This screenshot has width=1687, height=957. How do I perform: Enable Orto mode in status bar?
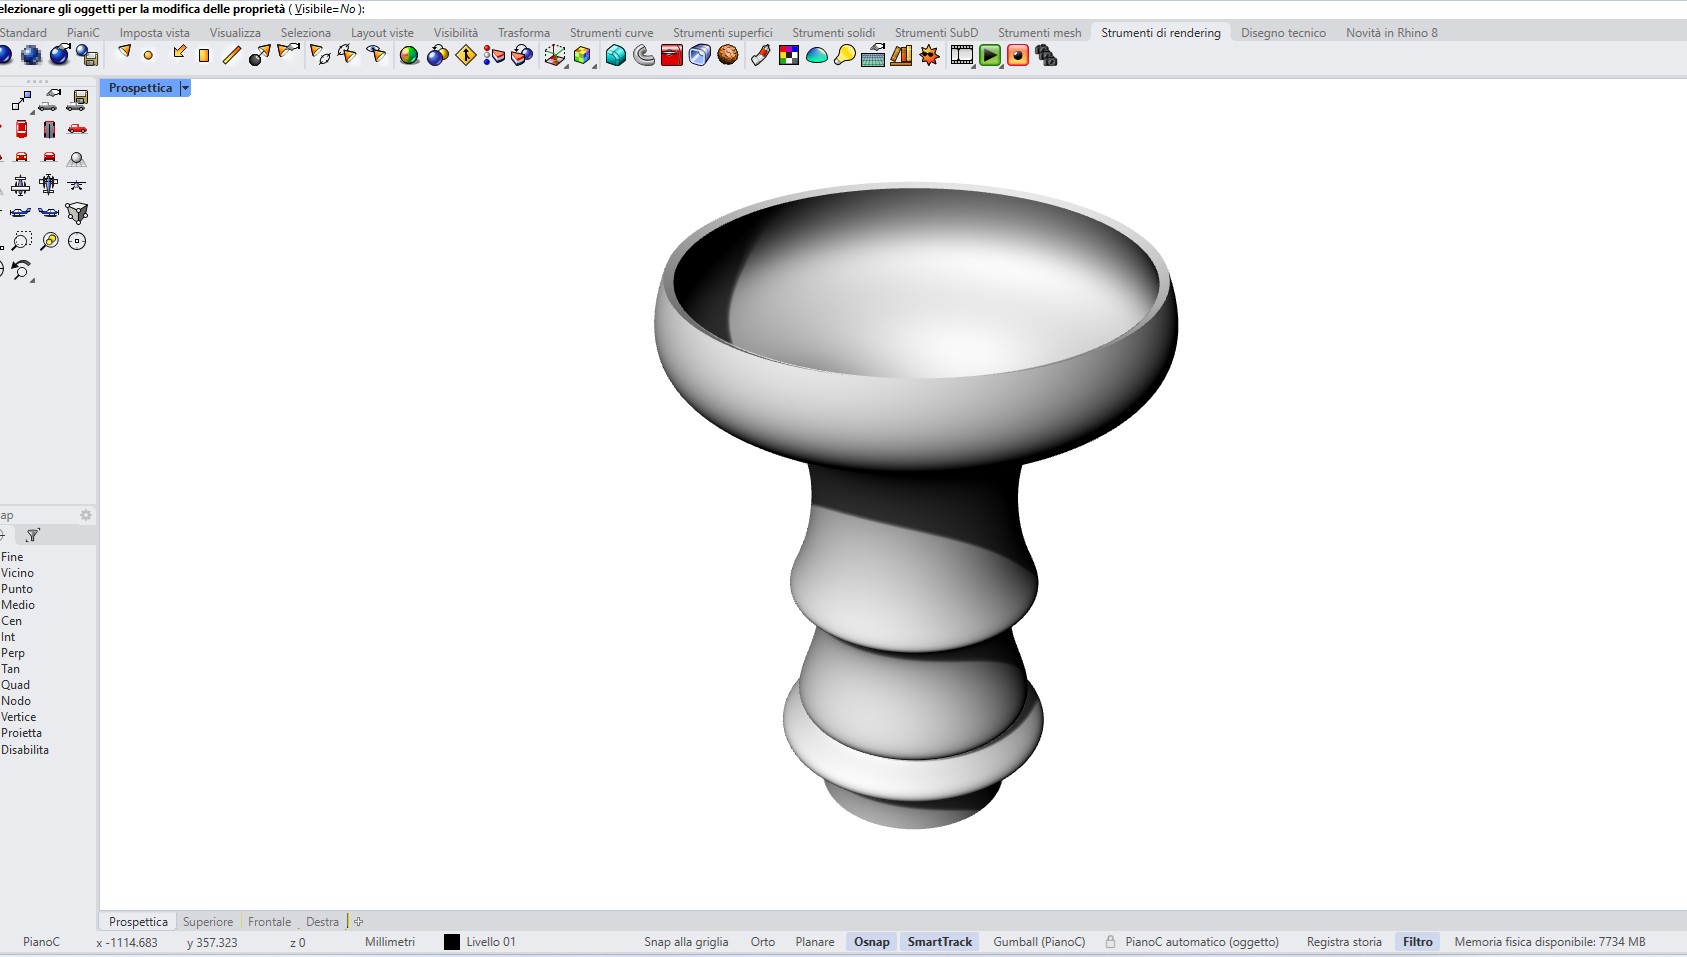(762, 942)
